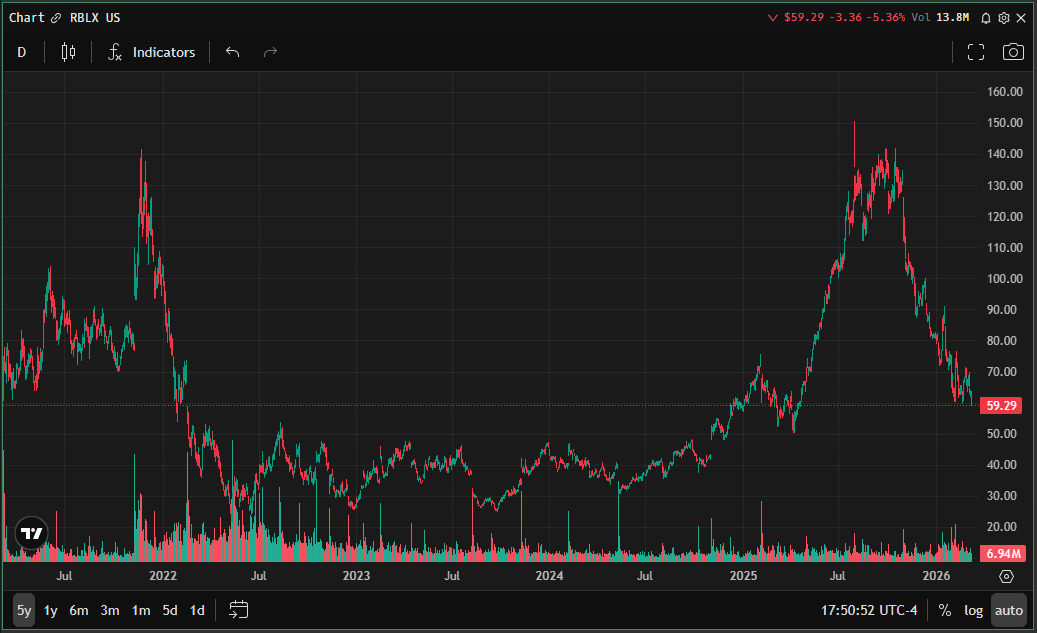Screen dimensions: 1037x633
Task: Switch to the 6m range
Action: (79, 610)
